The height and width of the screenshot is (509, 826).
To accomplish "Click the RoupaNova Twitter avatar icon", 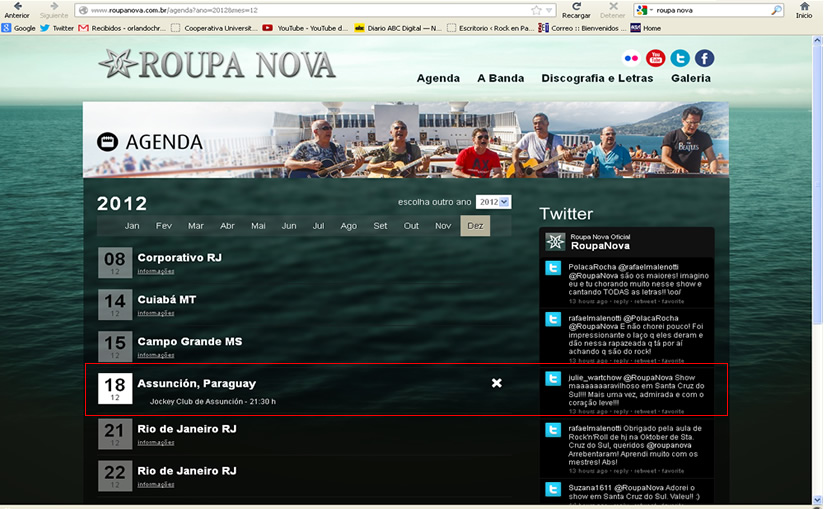I will [x=555, y=241].
